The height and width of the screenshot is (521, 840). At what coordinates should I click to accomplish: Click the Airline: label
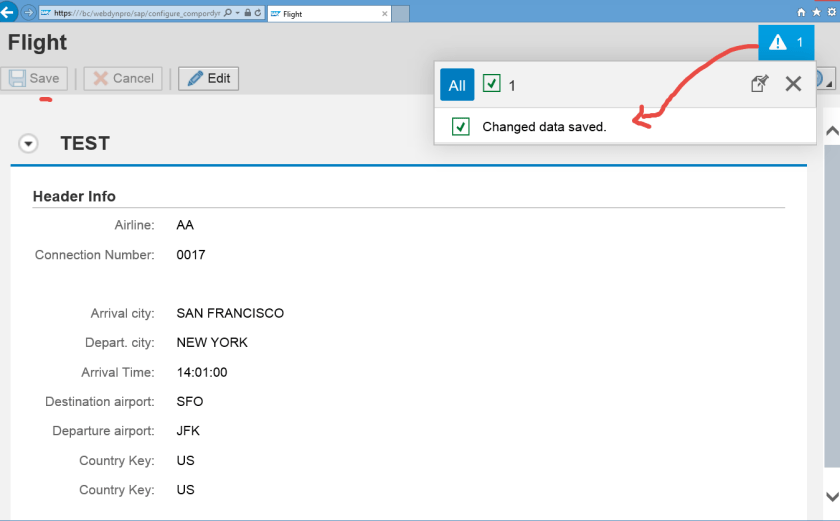pyautogui.click(x=134, y=225)
